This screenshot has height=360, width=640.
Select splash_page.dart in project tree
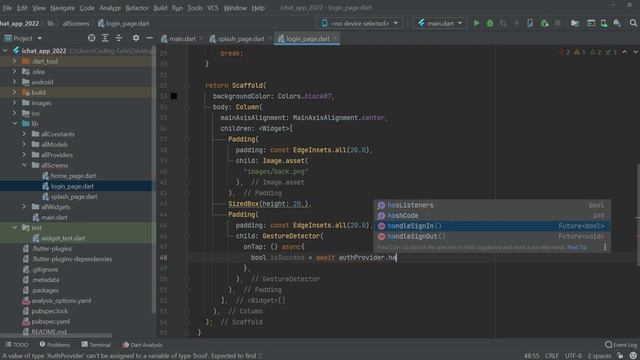click(x=74, y=197)
